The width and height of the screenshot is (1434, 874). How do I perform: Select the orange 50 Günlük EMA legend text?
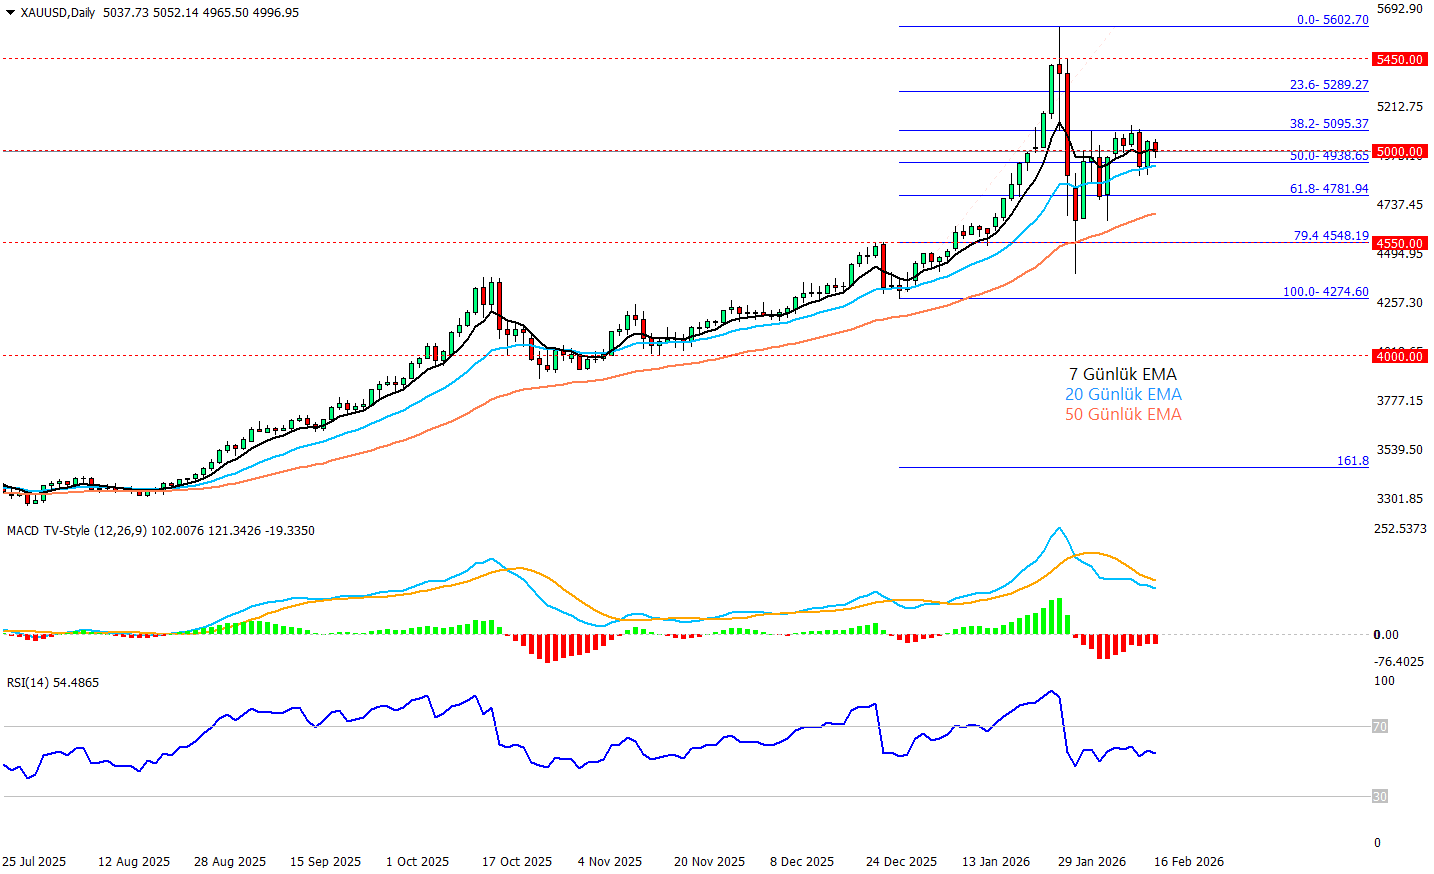pyautogui.click(x=1123, y=415)
